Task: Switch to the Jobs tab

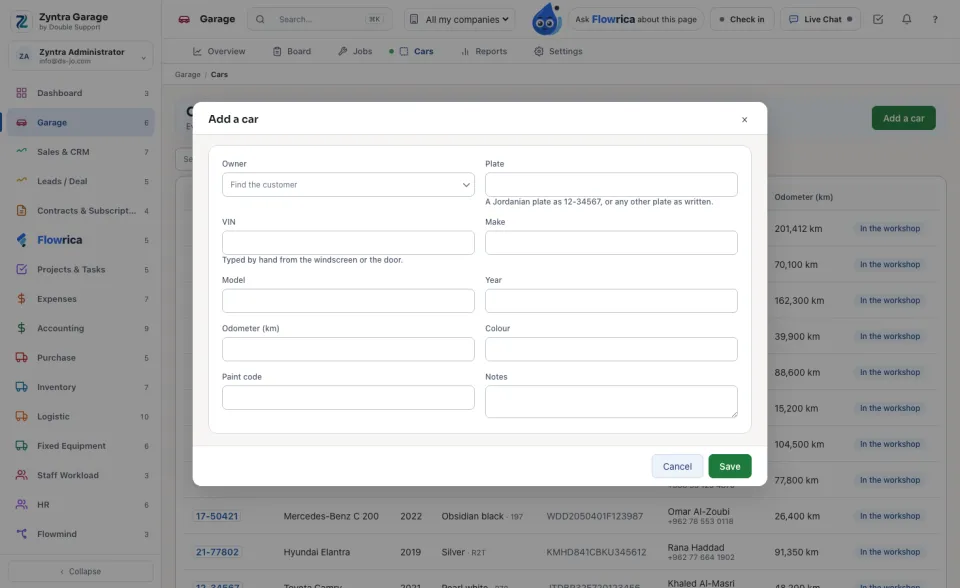Action: pos(355,51)
